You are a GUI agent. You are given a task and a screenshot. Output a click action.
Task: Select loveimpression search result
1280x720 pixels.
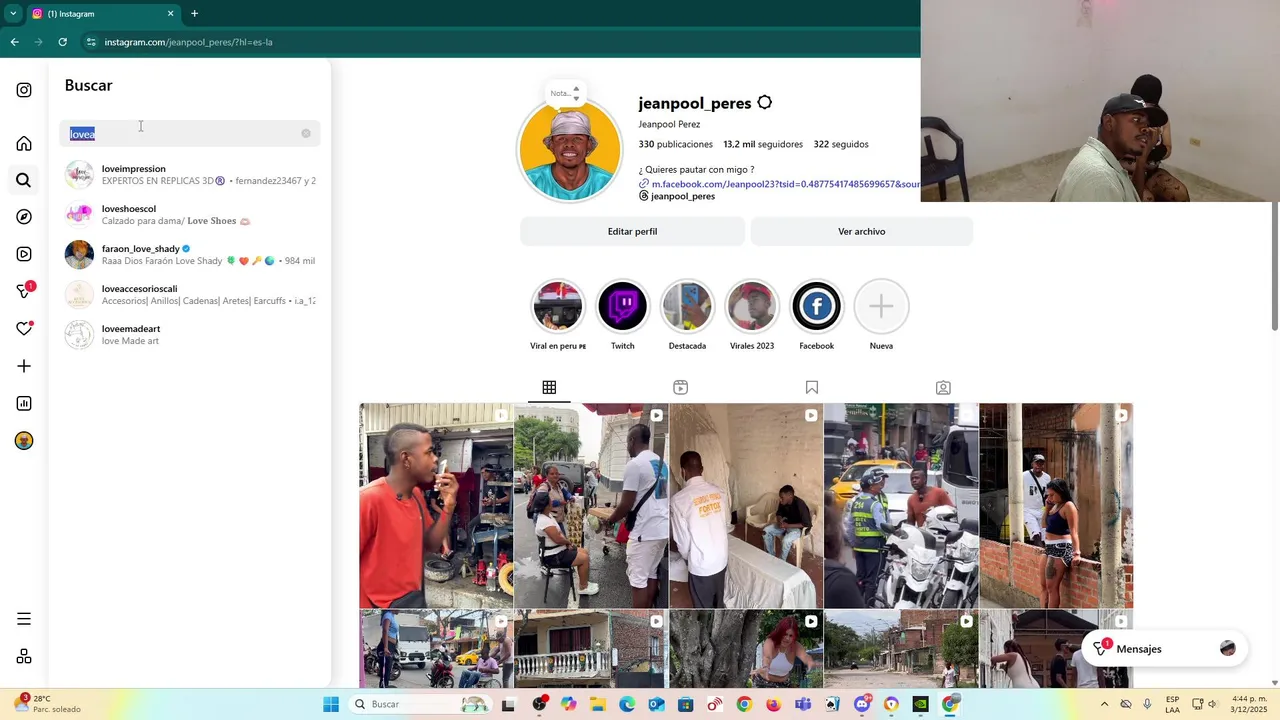pyautogui.click(x=190, y=175)
